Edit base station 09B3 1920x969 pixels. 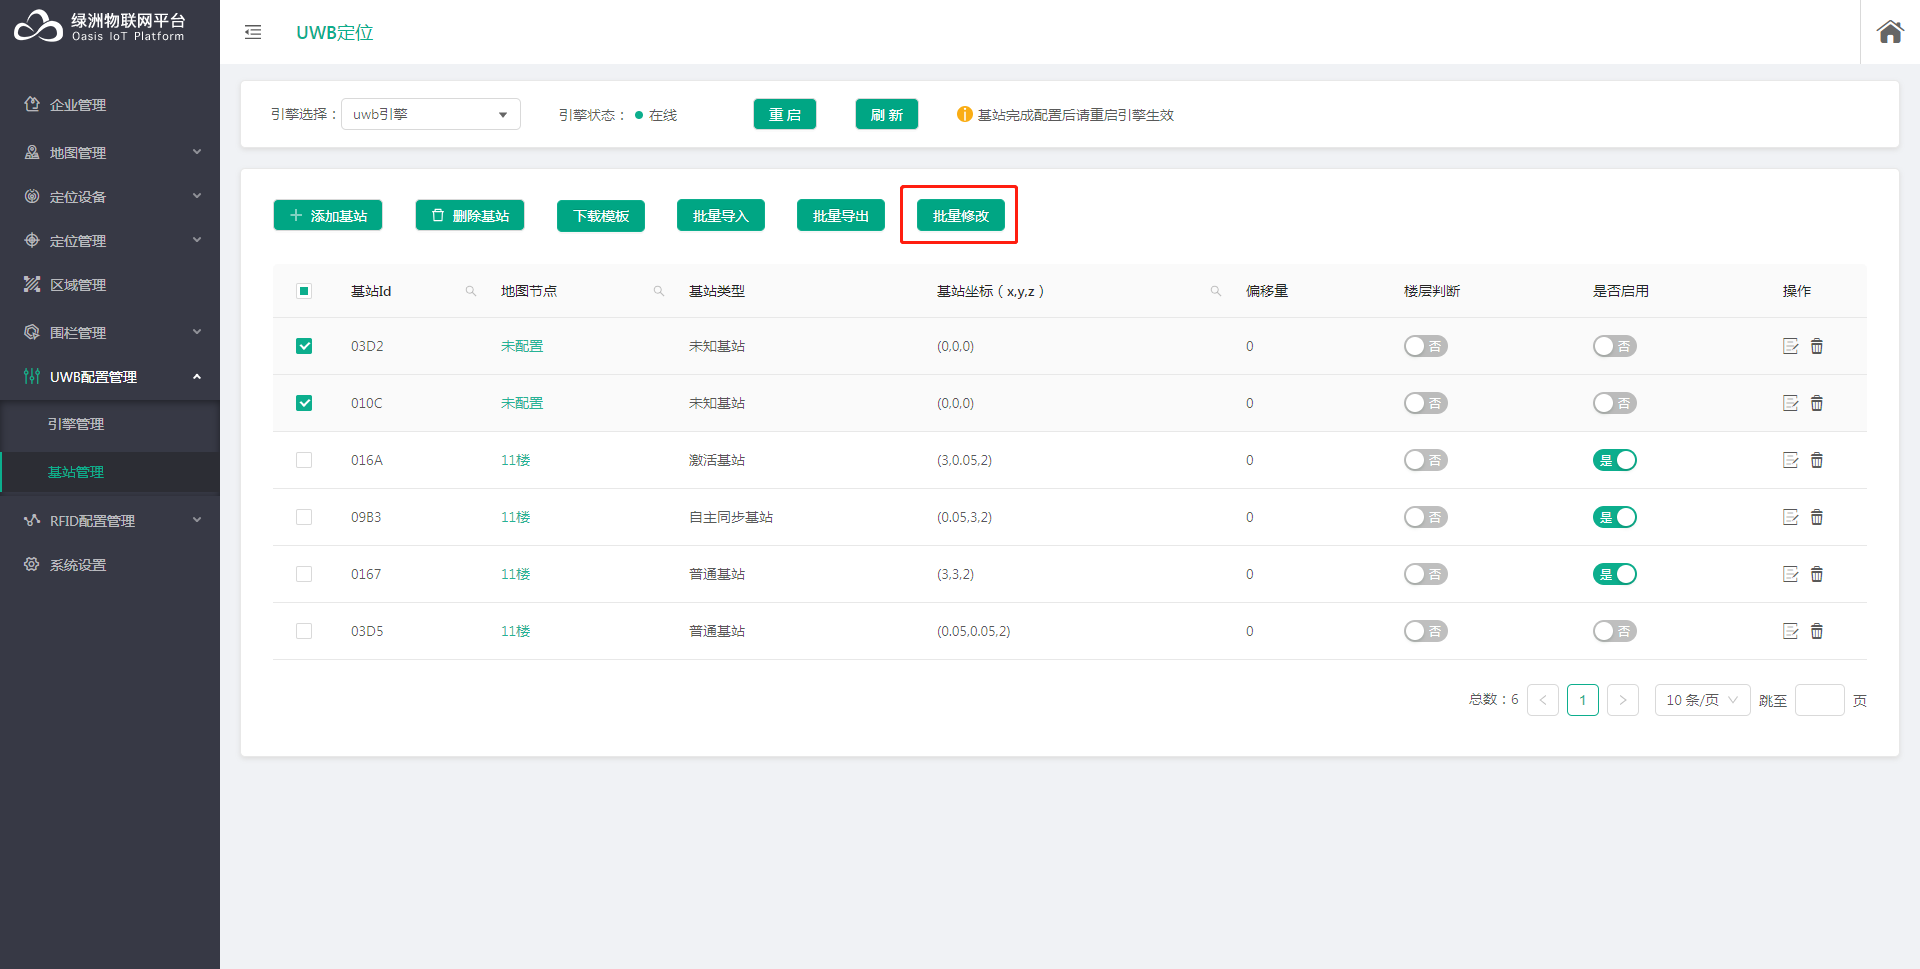tap(1790, 517)
